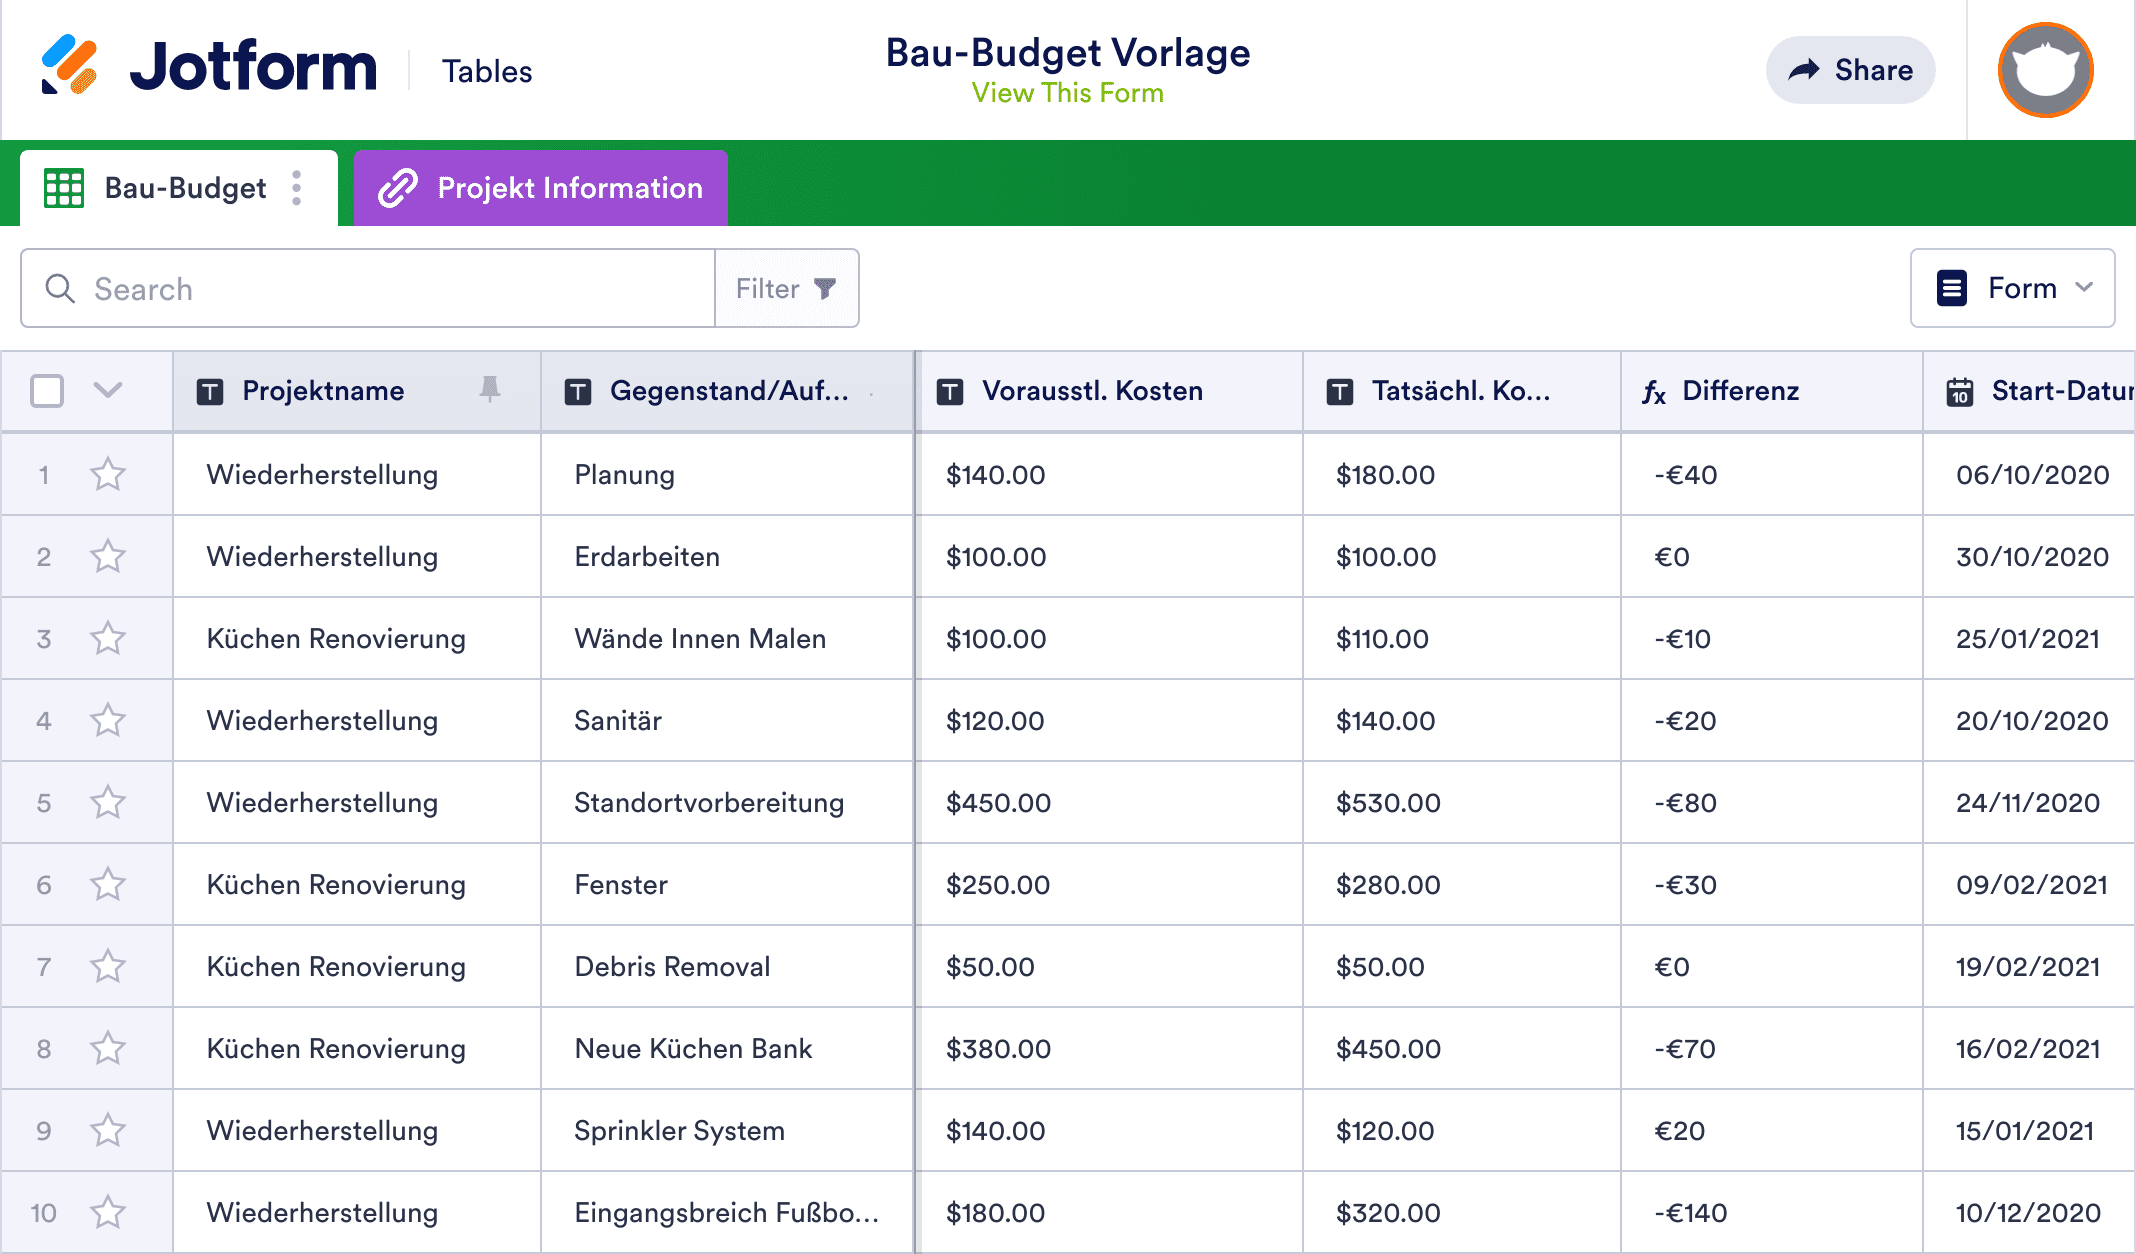
Task: Star the Planung row as favorite
Action: point(108,475)
